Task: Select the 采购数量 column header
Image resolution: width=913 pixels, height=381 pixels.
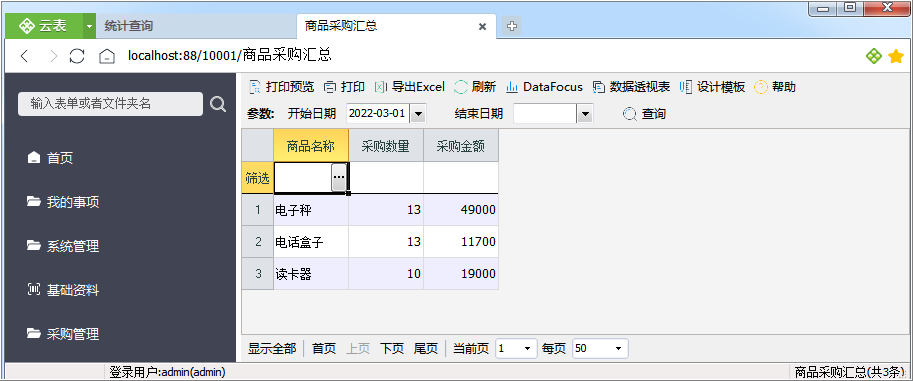Action: click(x=386, y=146)
